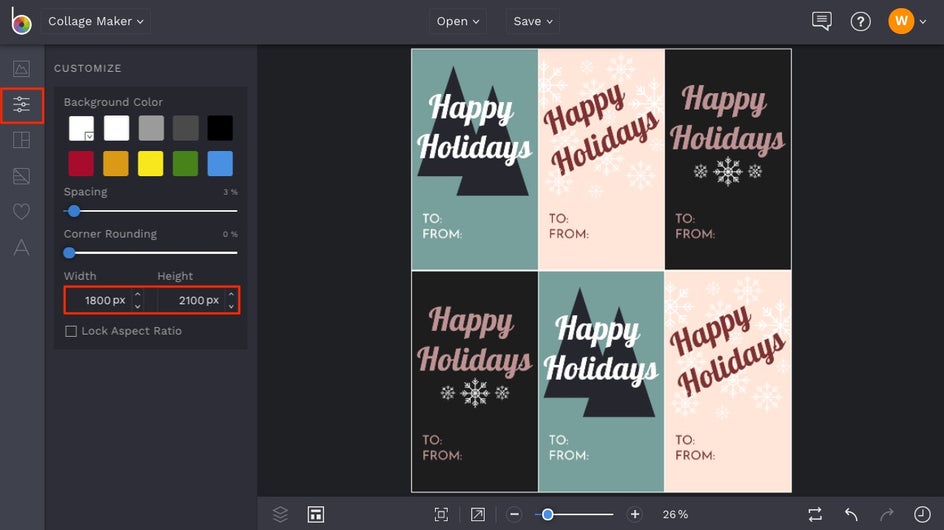Select the green background swatch
The image size is (944, 530).
pyautogui.click(x=185, y=163)
